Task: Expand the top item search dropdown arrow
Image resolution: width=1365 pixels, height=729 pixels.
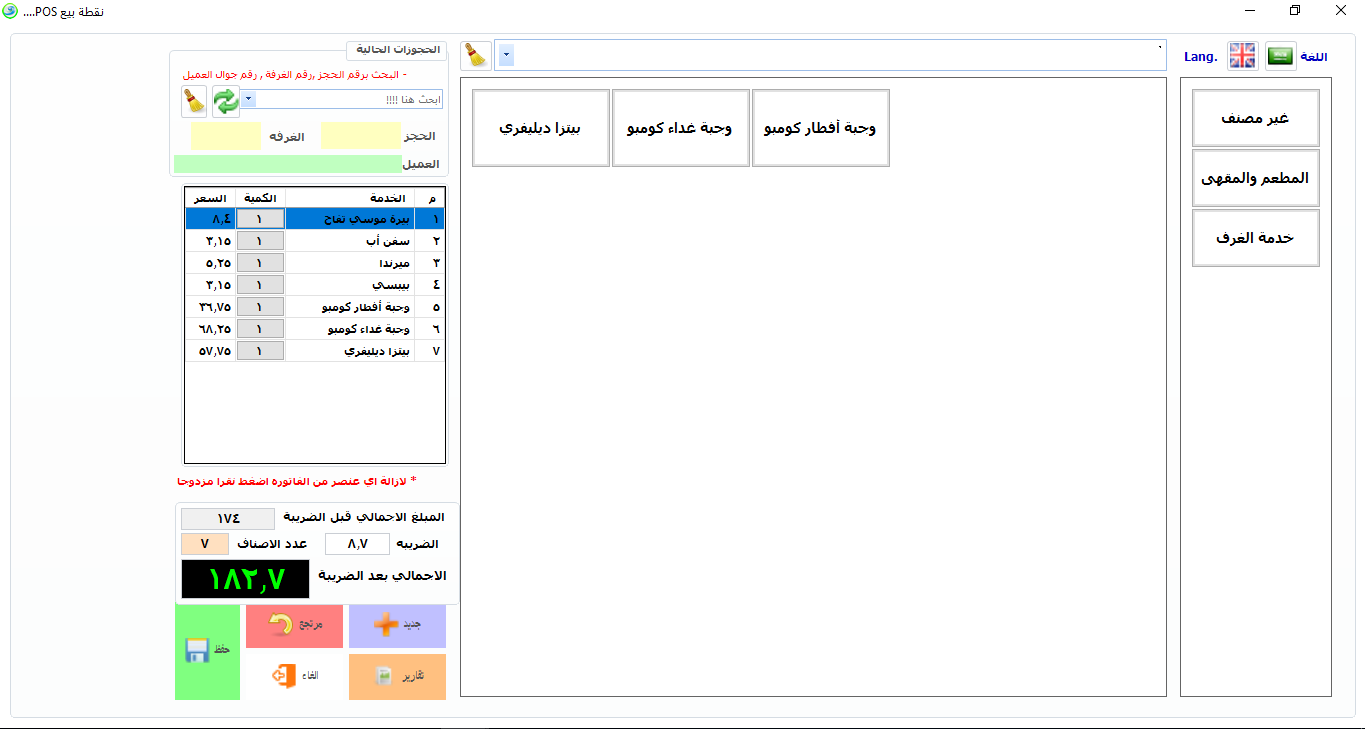Action: click(506, 56)
